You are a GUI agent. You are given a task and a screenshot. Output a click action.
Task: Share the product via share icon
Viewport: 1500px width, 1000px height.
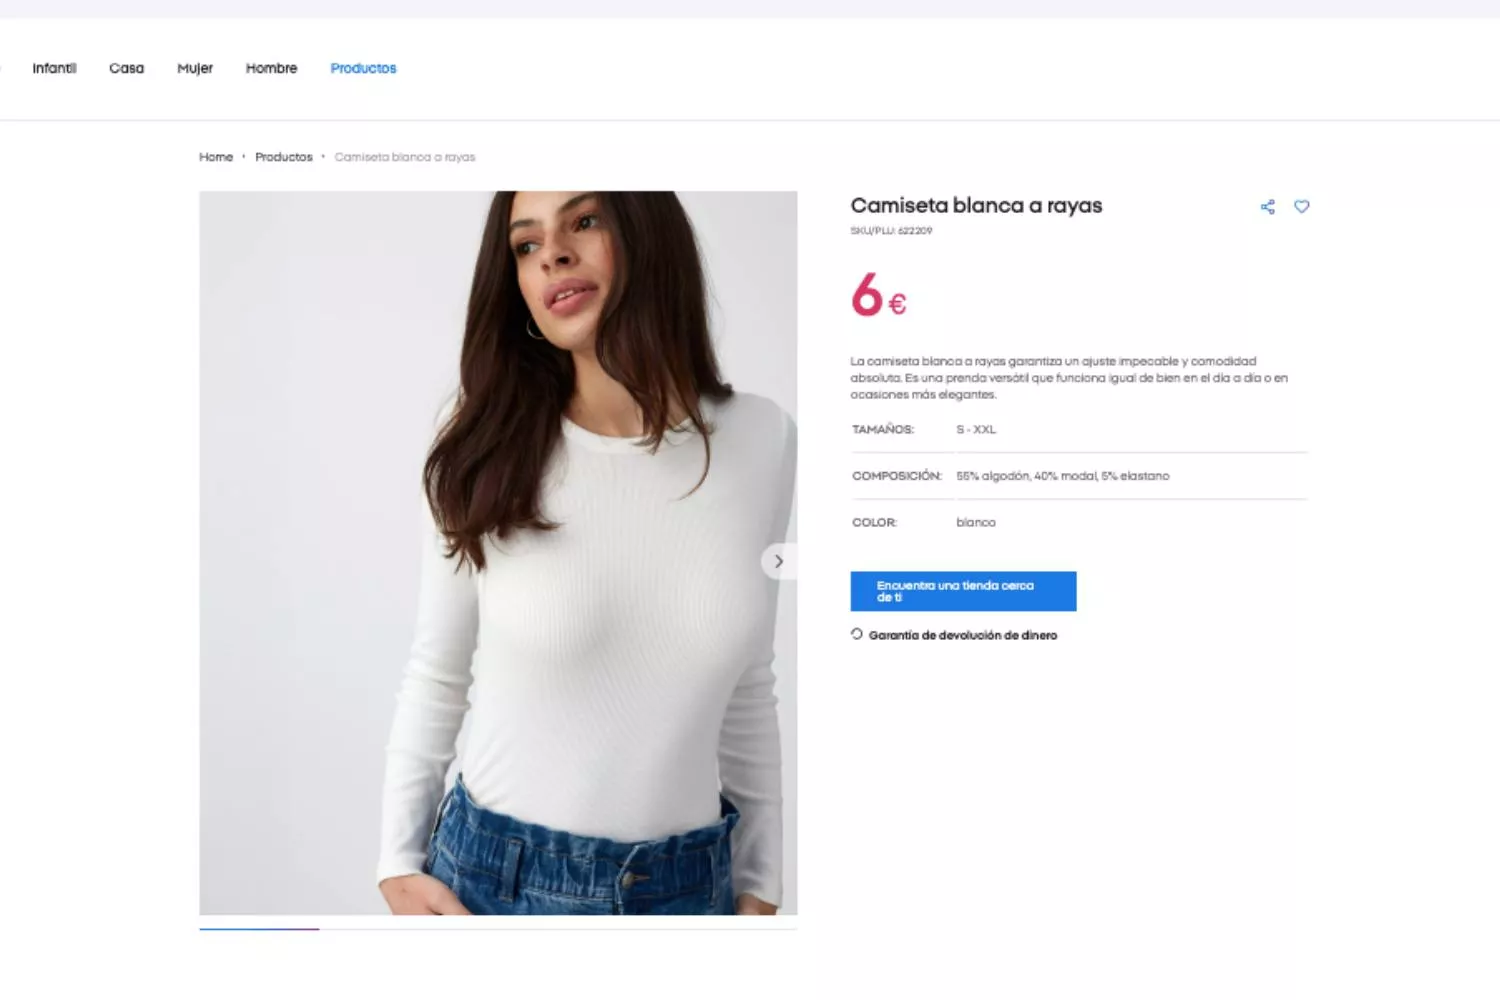point(1267,207)
